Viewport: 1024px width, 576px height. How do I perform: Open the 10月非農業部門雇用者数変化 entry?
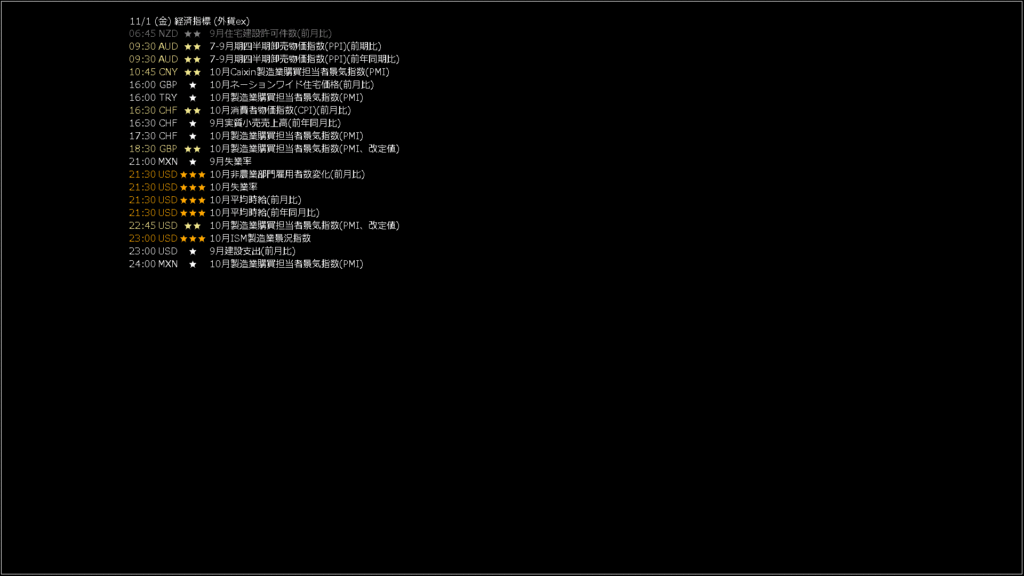(x=287, y=174)
